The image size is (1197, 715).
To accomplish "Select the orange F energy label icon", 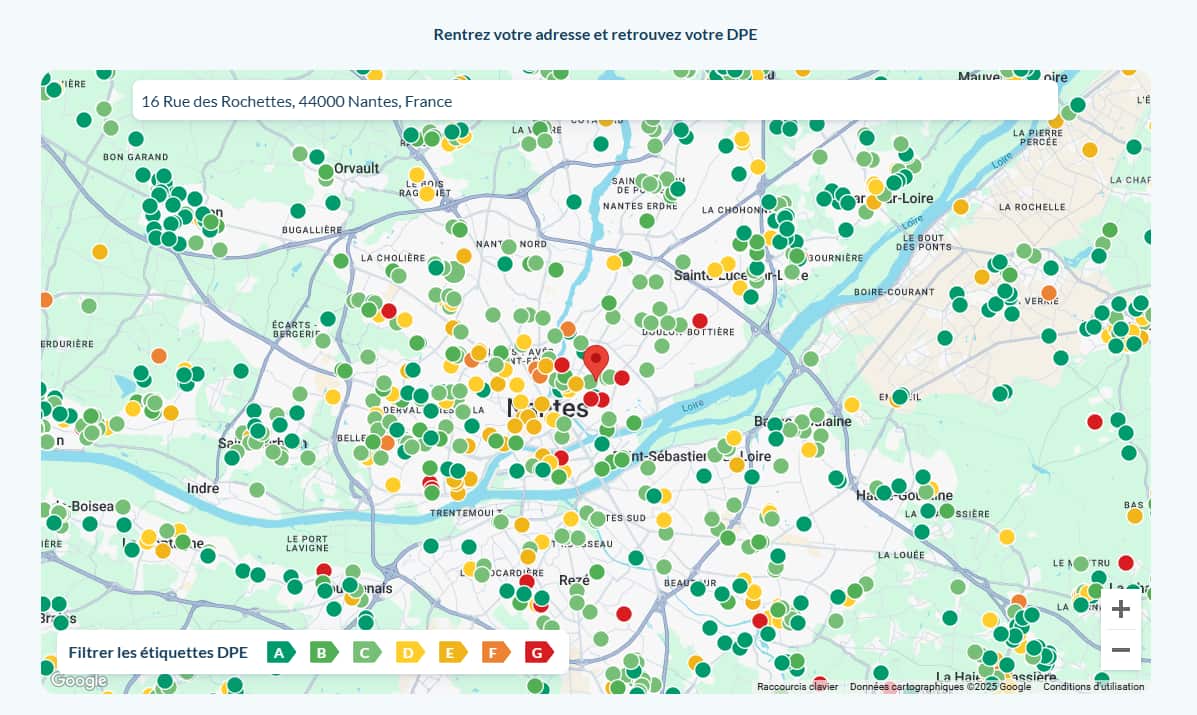I will (x=496, y=652).
